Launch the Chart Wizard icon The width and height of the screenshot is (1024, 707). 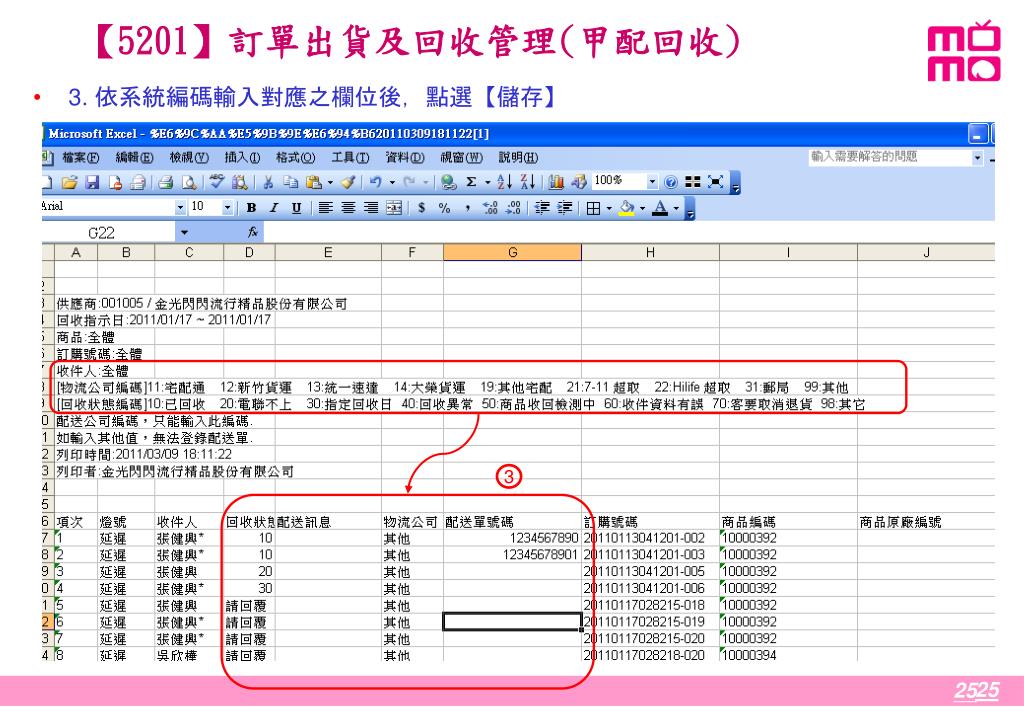(556, 182)
